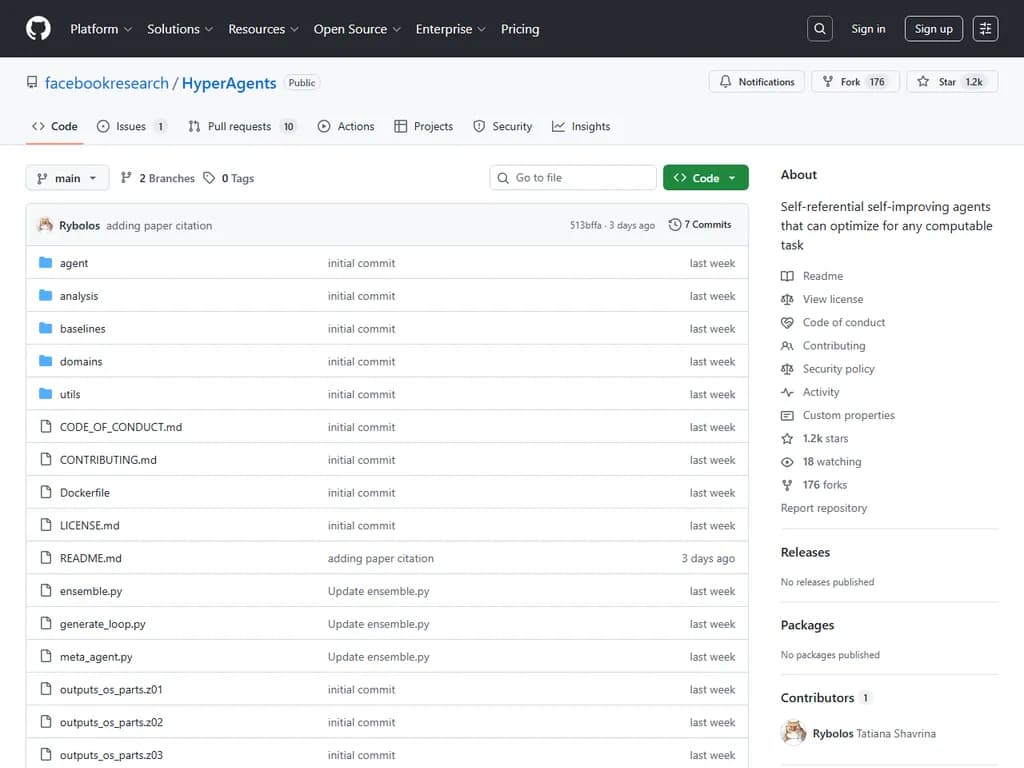Viewport: 1024px width, 768px height.
Task: Click the domains folder icon
Action: 45,362
